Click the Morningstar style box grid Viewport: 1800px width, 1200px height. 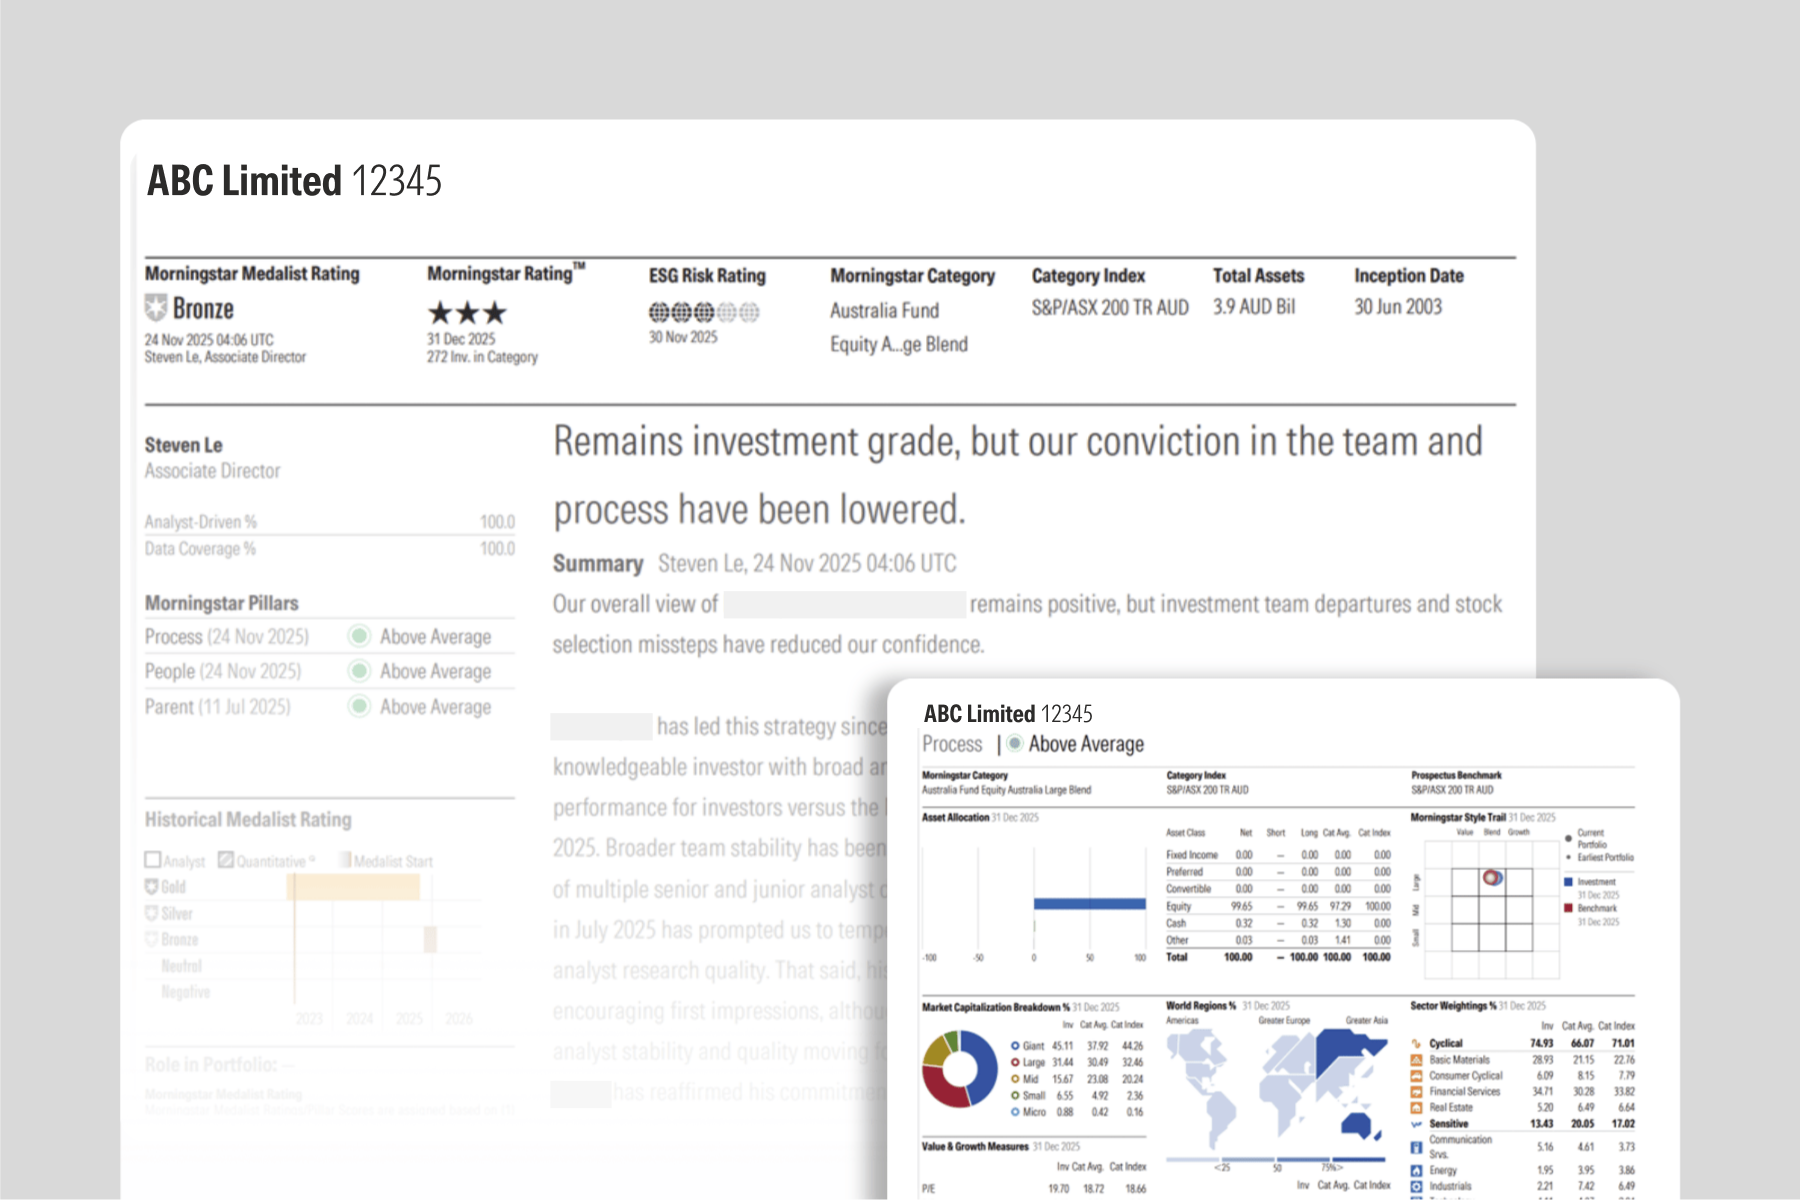1492,909
